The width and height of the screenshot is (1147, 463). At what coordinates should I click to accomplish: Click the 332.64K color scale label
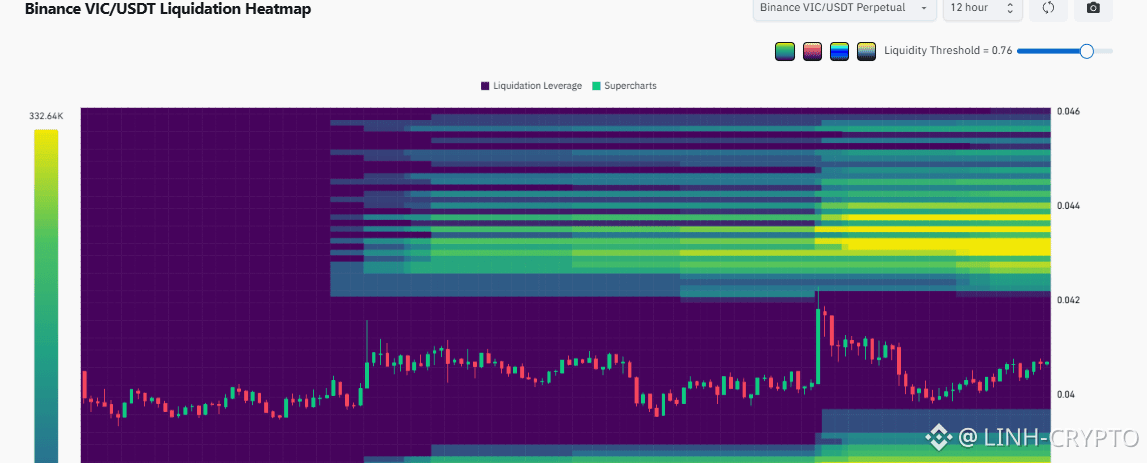click(46, 116)
